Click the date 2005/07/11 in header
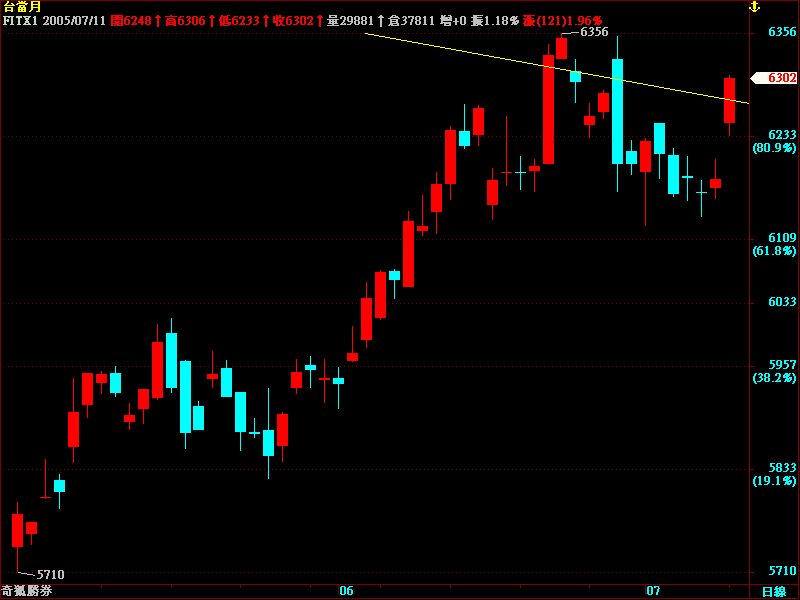The image size is (800, 600). 74,21
